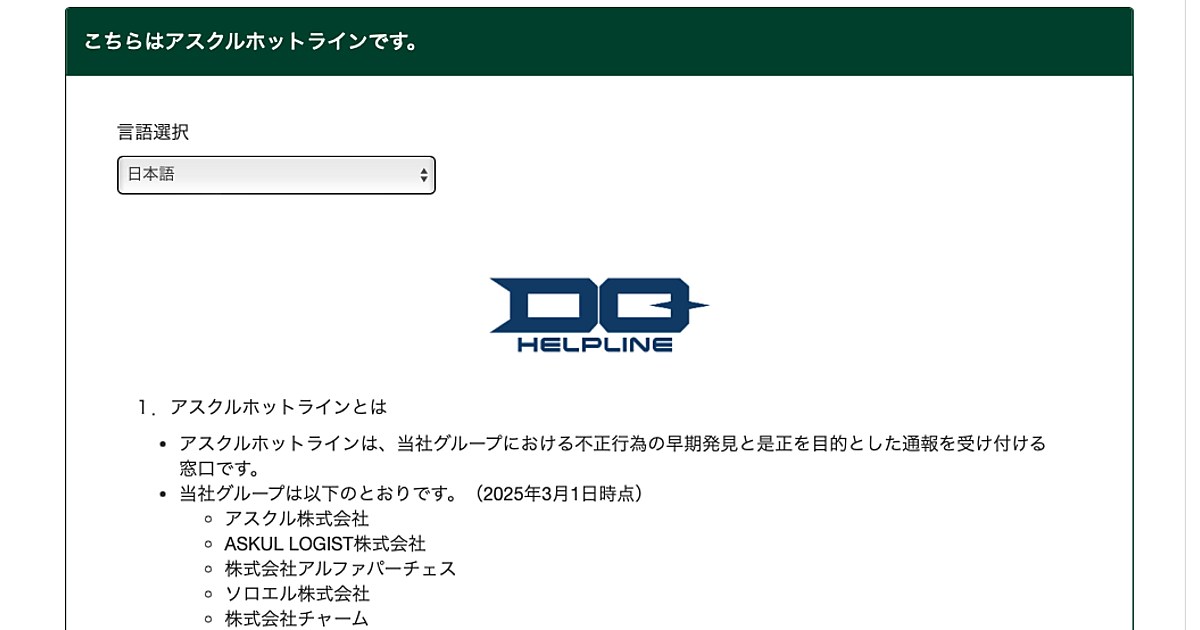Click the DQ Helpline logo
Screen dimensions: 1200x630
[x=599, y=315]
